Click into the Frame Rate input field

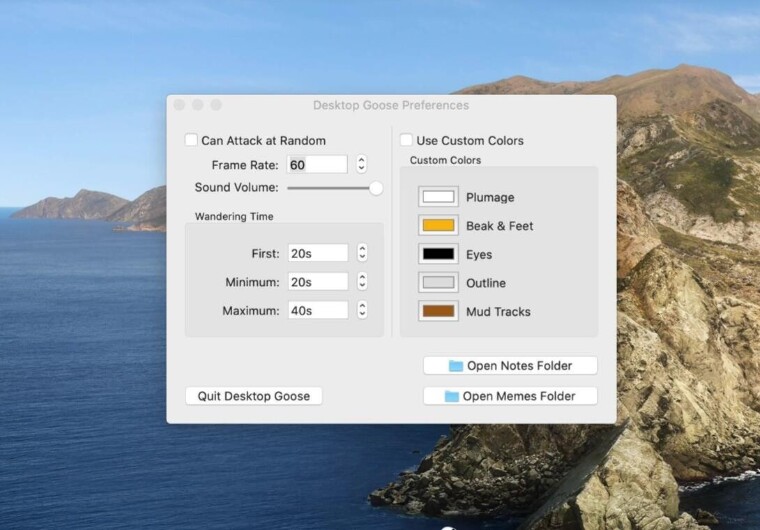click(x=317, y=164)
